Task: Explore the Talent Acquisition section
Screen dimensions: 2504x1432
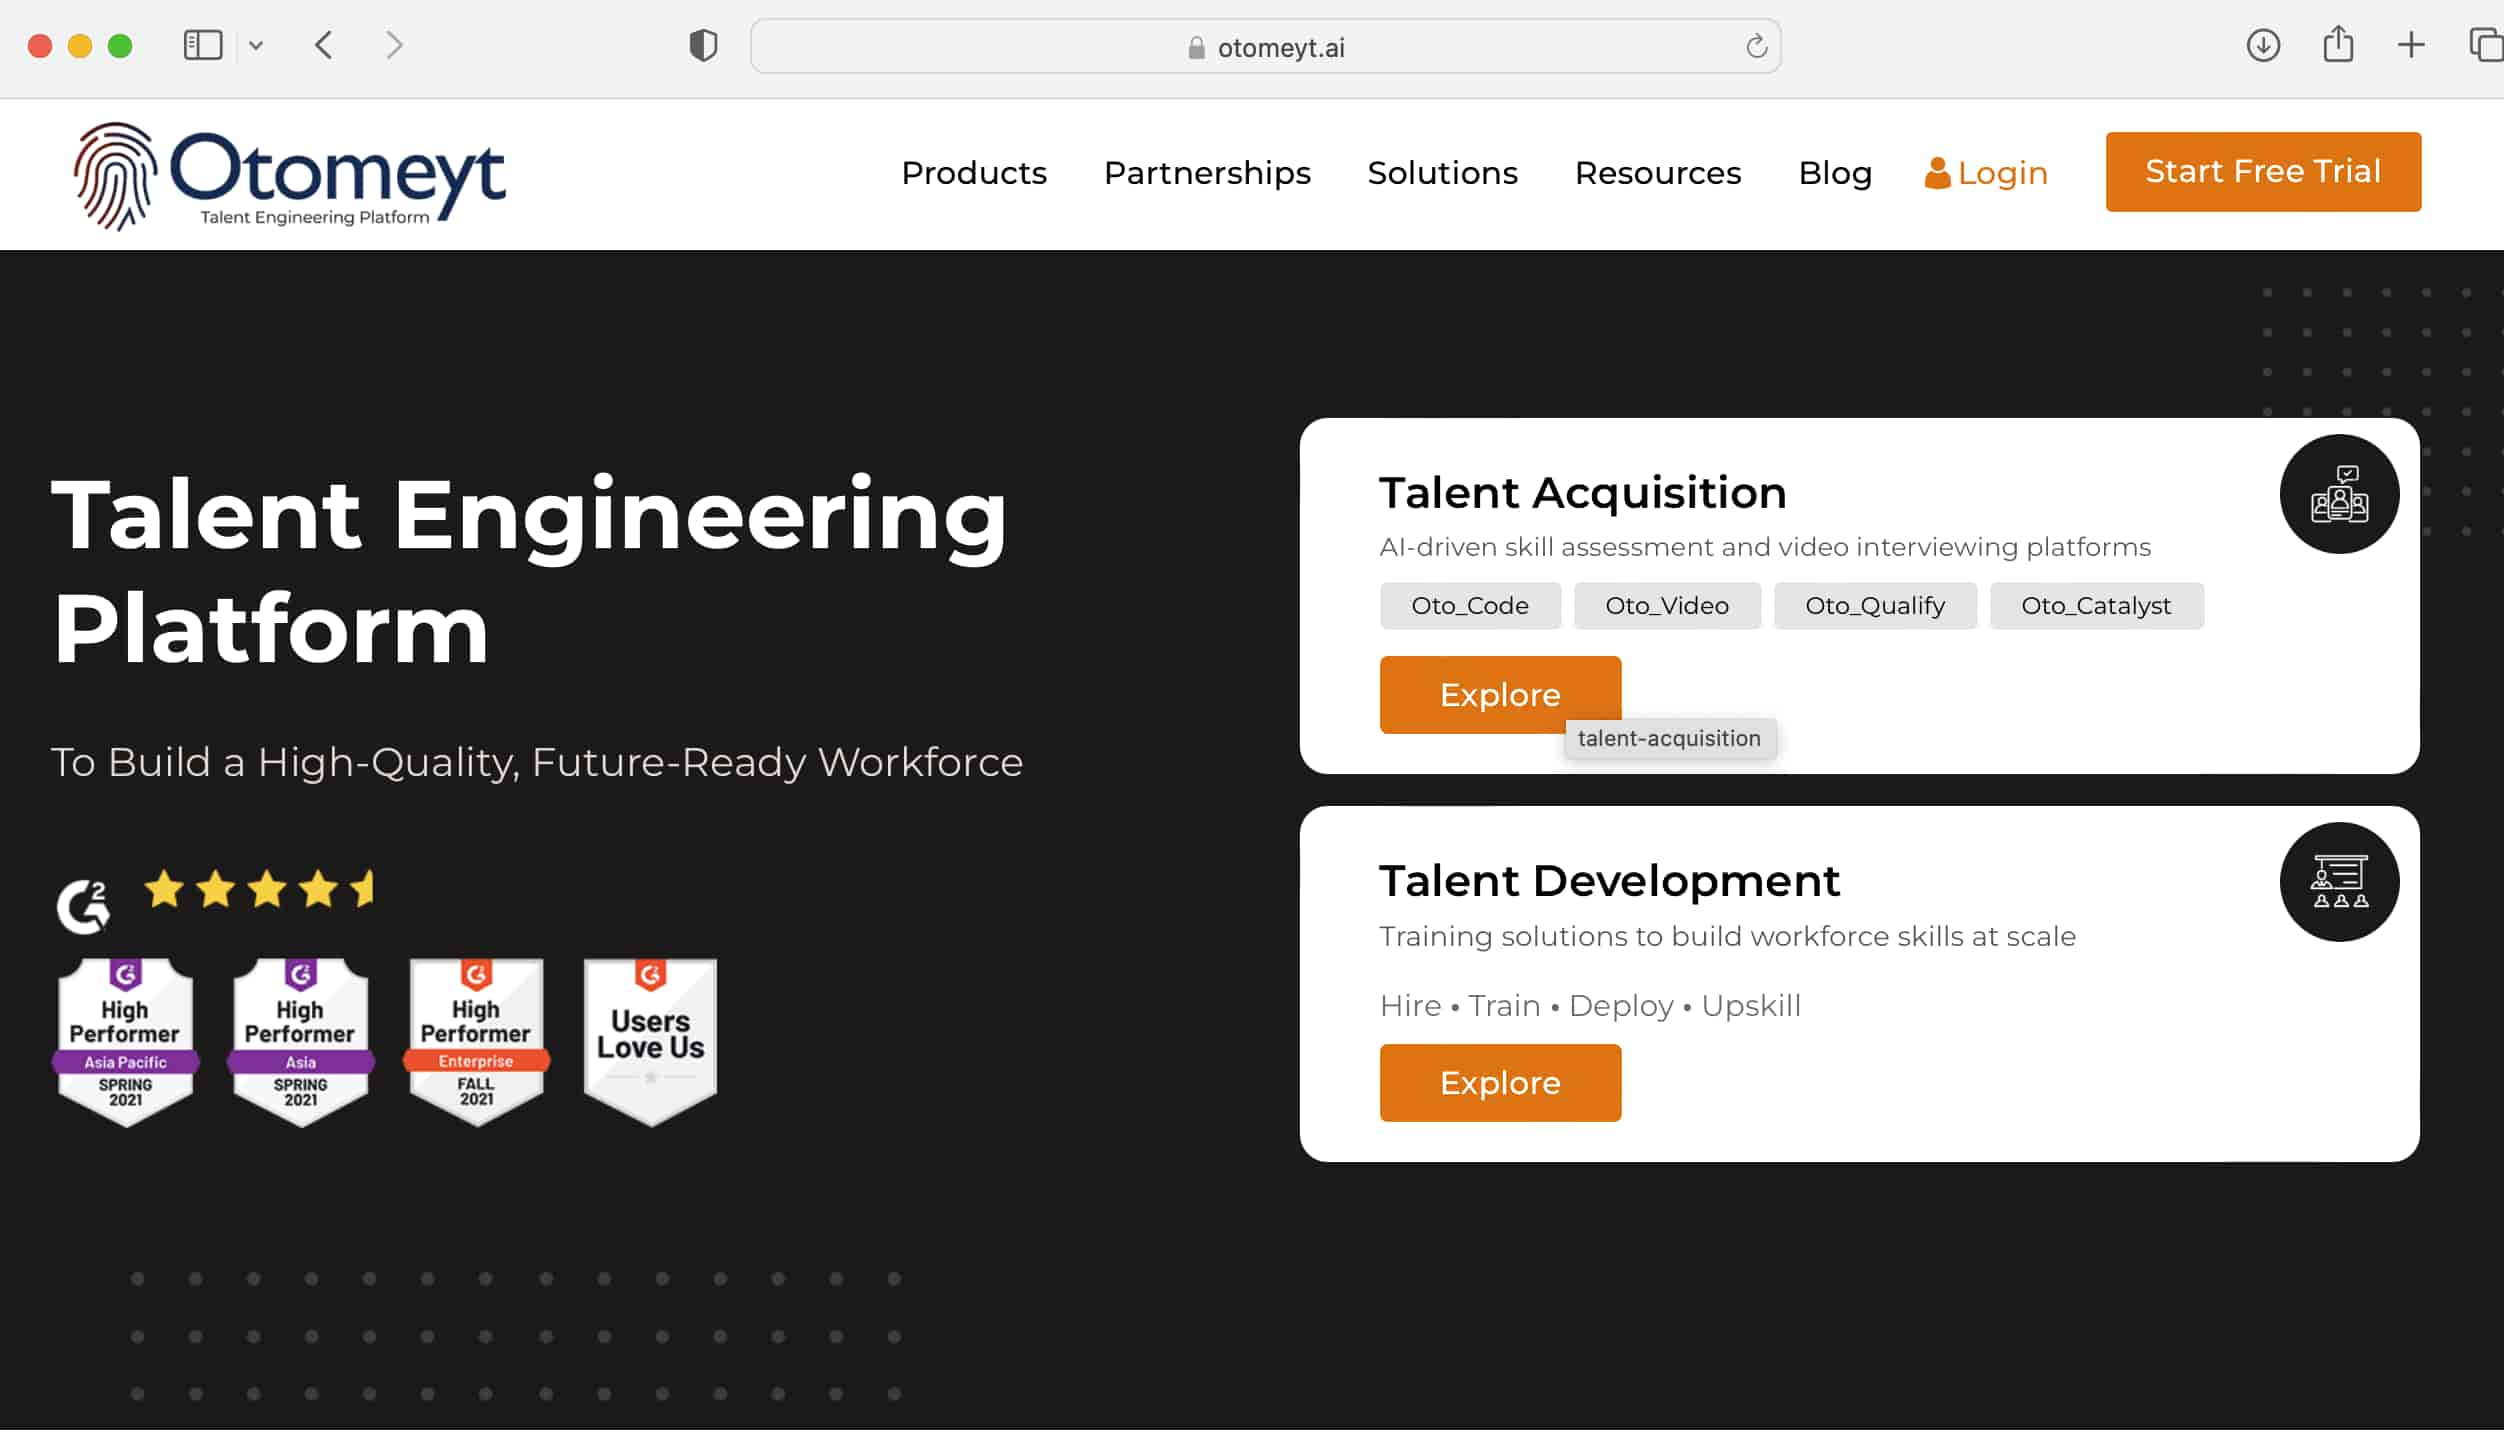Action: click(x=1500, y=695)
